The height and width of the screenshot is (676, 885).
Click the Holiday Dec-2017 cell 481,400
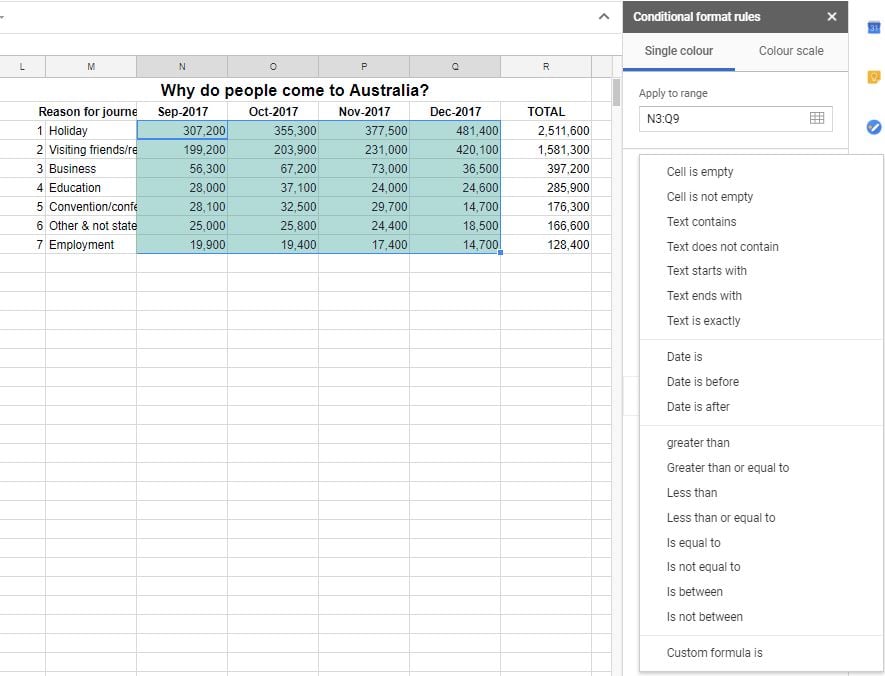click(455, 131)
